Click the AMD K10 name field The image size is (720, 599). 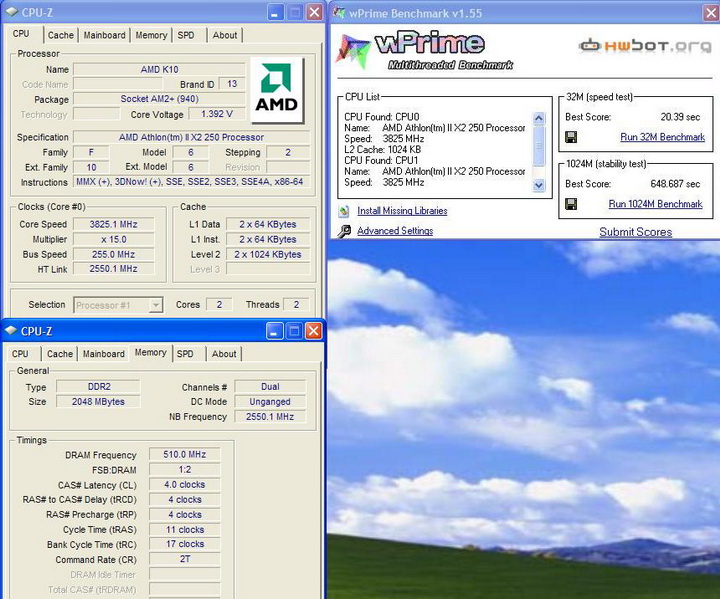[x=159, y=69]
